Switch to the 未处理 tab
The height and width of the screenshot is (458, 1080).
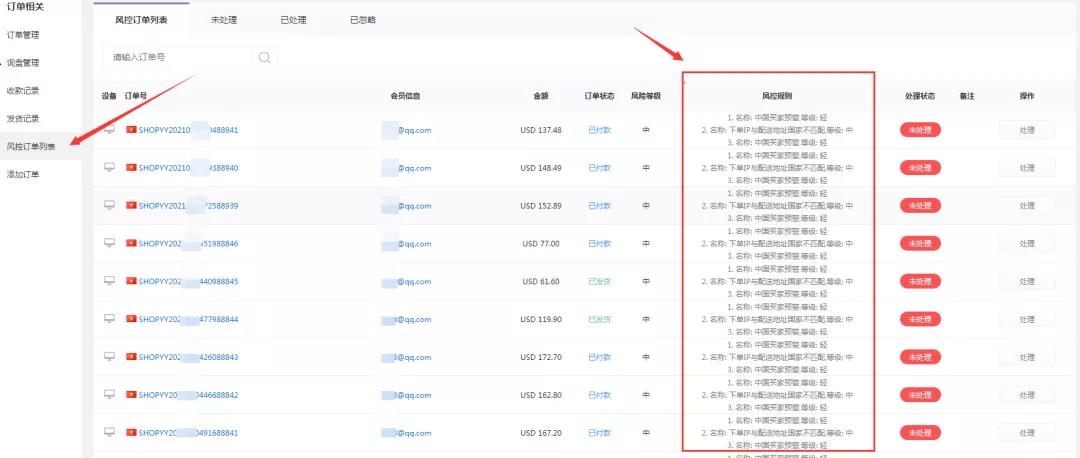pos(223,19)
